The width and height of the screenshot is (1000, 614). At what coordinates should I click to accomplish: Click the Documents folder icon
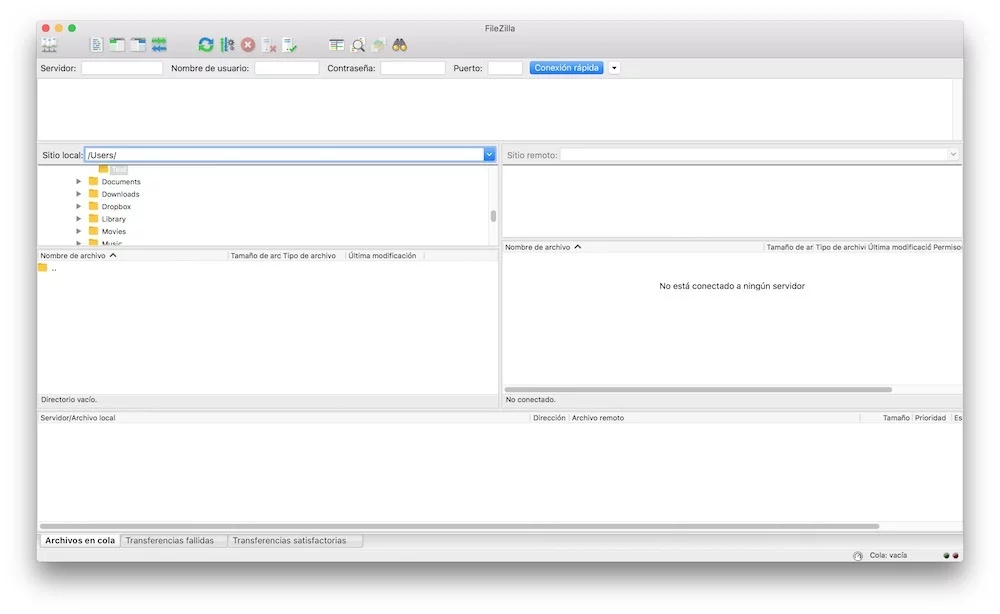(x=93, y=181)
